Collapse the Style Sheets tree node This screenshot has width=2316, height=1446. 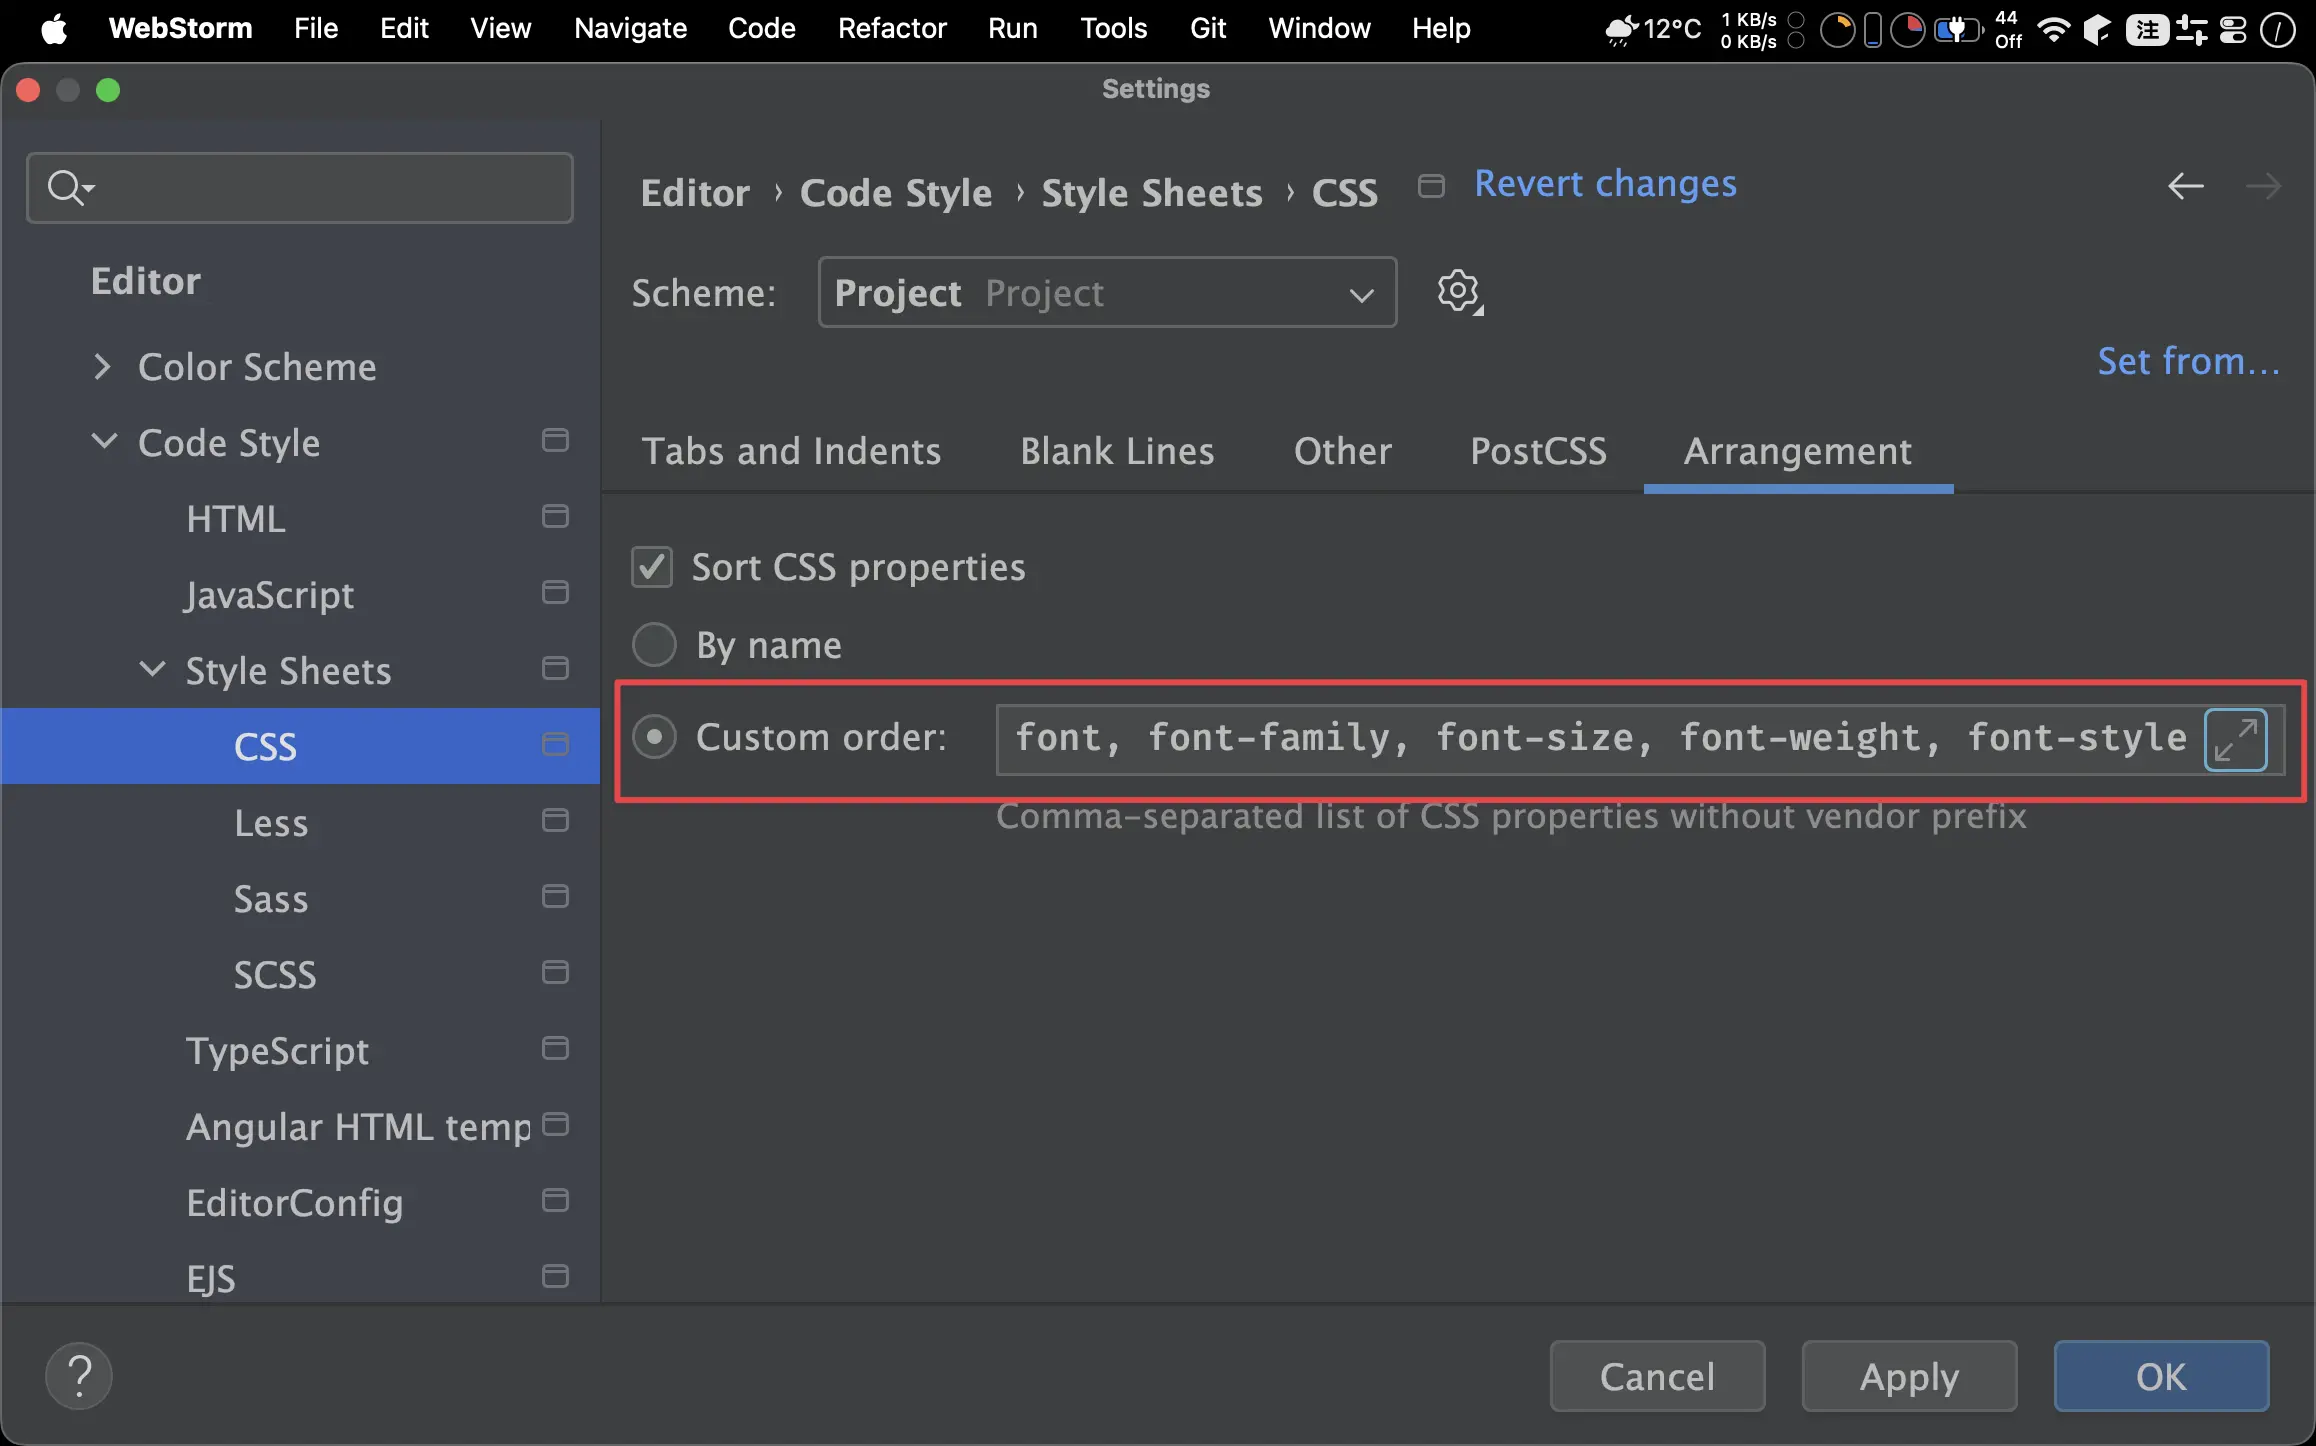pos(152,669)
